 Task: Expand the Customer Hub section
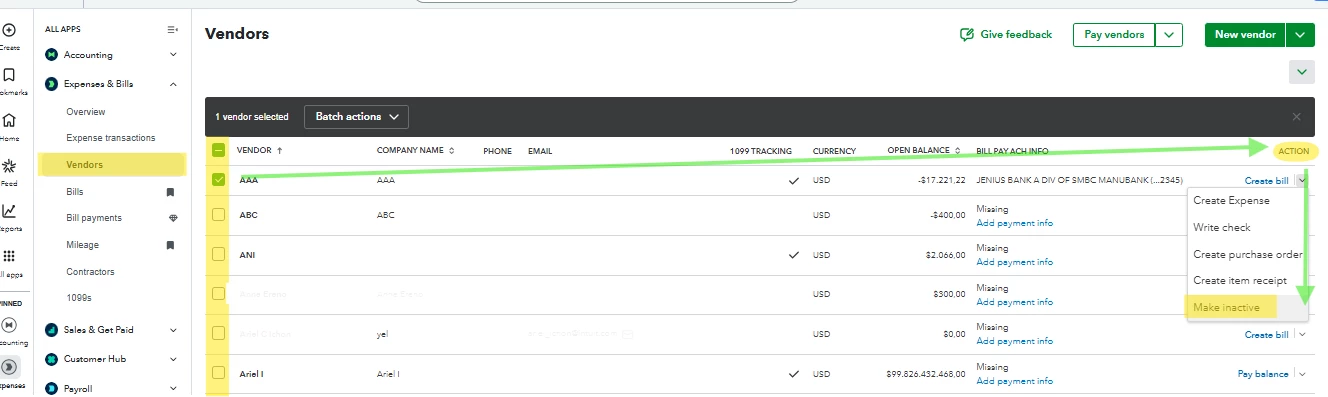point(173,359)
